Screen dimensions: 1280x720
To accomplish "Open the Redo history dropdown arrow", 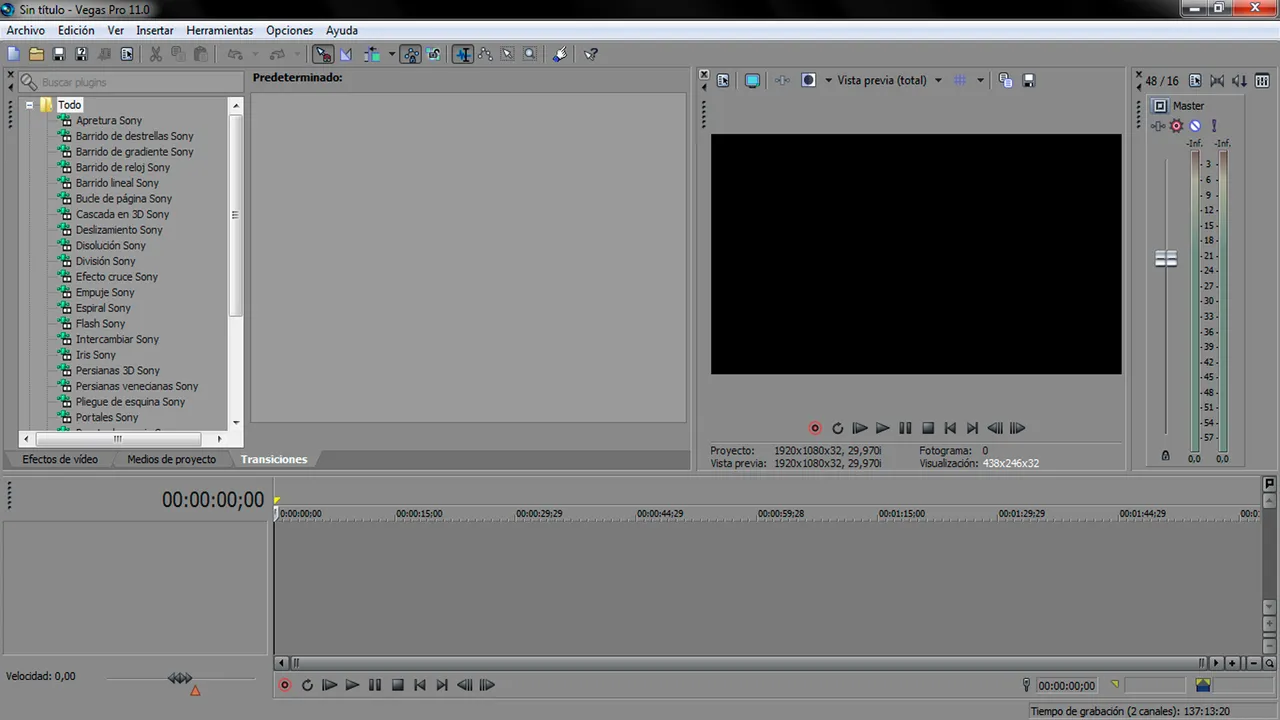I will click(298, 54).
